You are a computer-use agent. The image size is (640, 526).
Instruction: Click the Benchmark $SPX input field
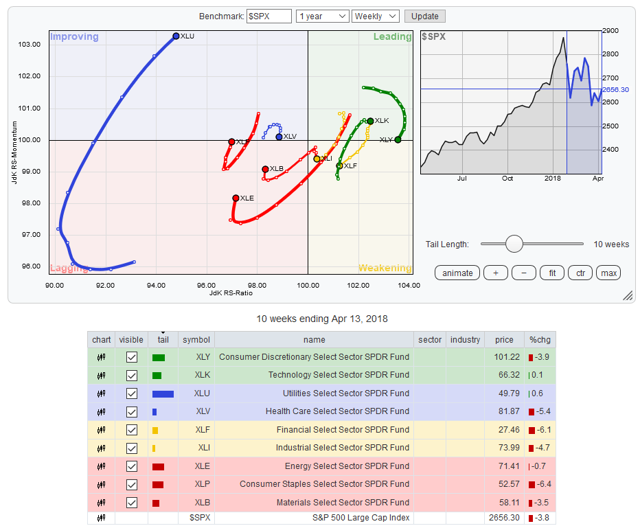[269, 16]
